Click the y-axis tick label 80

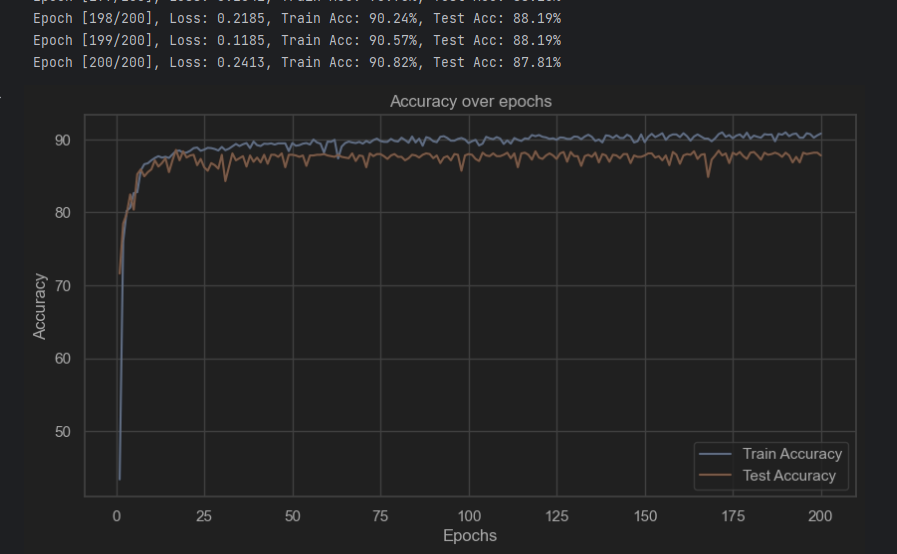pos(63,213)
